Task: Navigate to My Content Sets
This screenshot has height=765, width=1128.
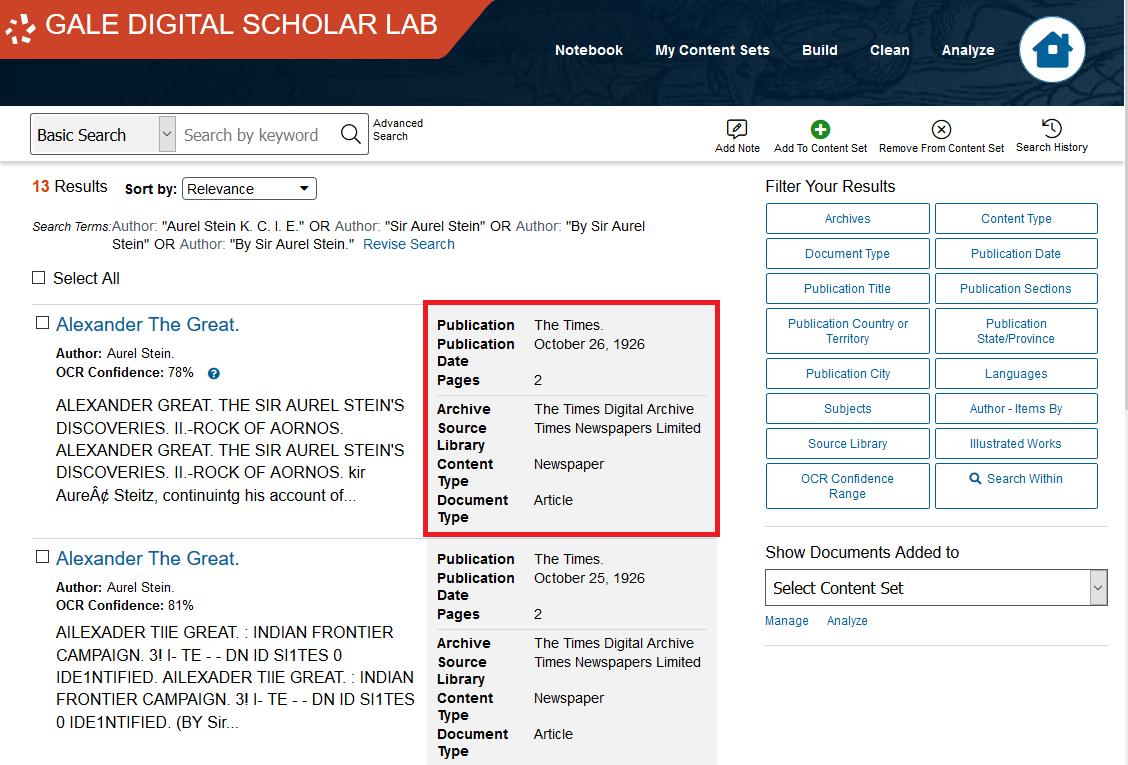Action: pyautogui.click(x=712, y=50)
